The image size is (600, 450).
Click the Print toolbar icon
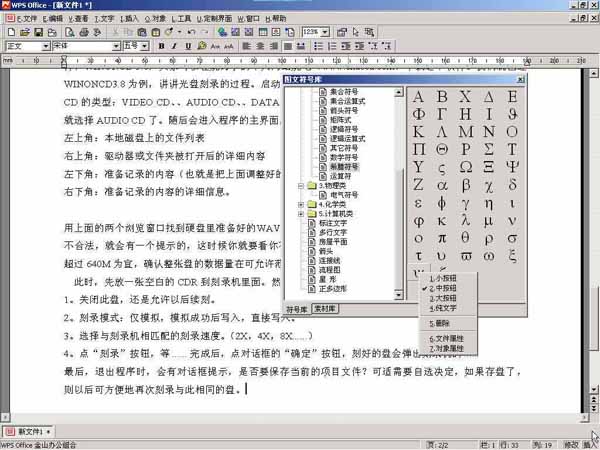click(84, 32)
